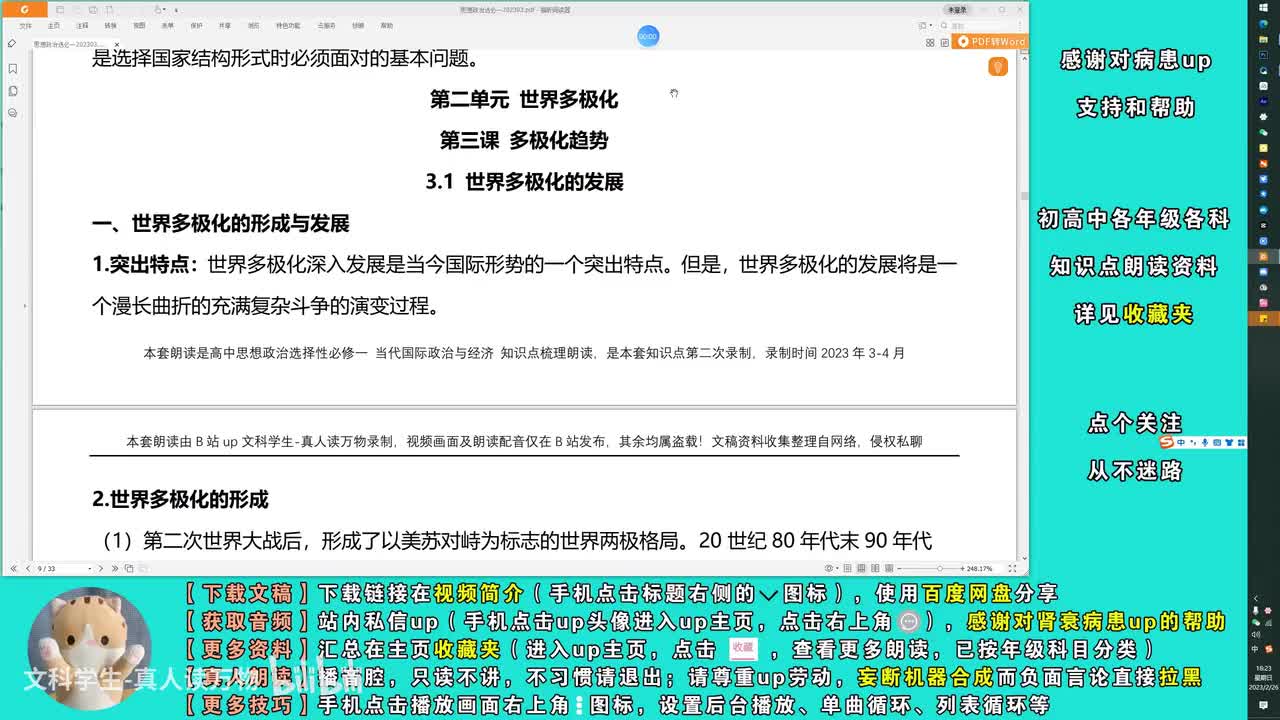Click the top pen icon in sidebar

[11, 43]
